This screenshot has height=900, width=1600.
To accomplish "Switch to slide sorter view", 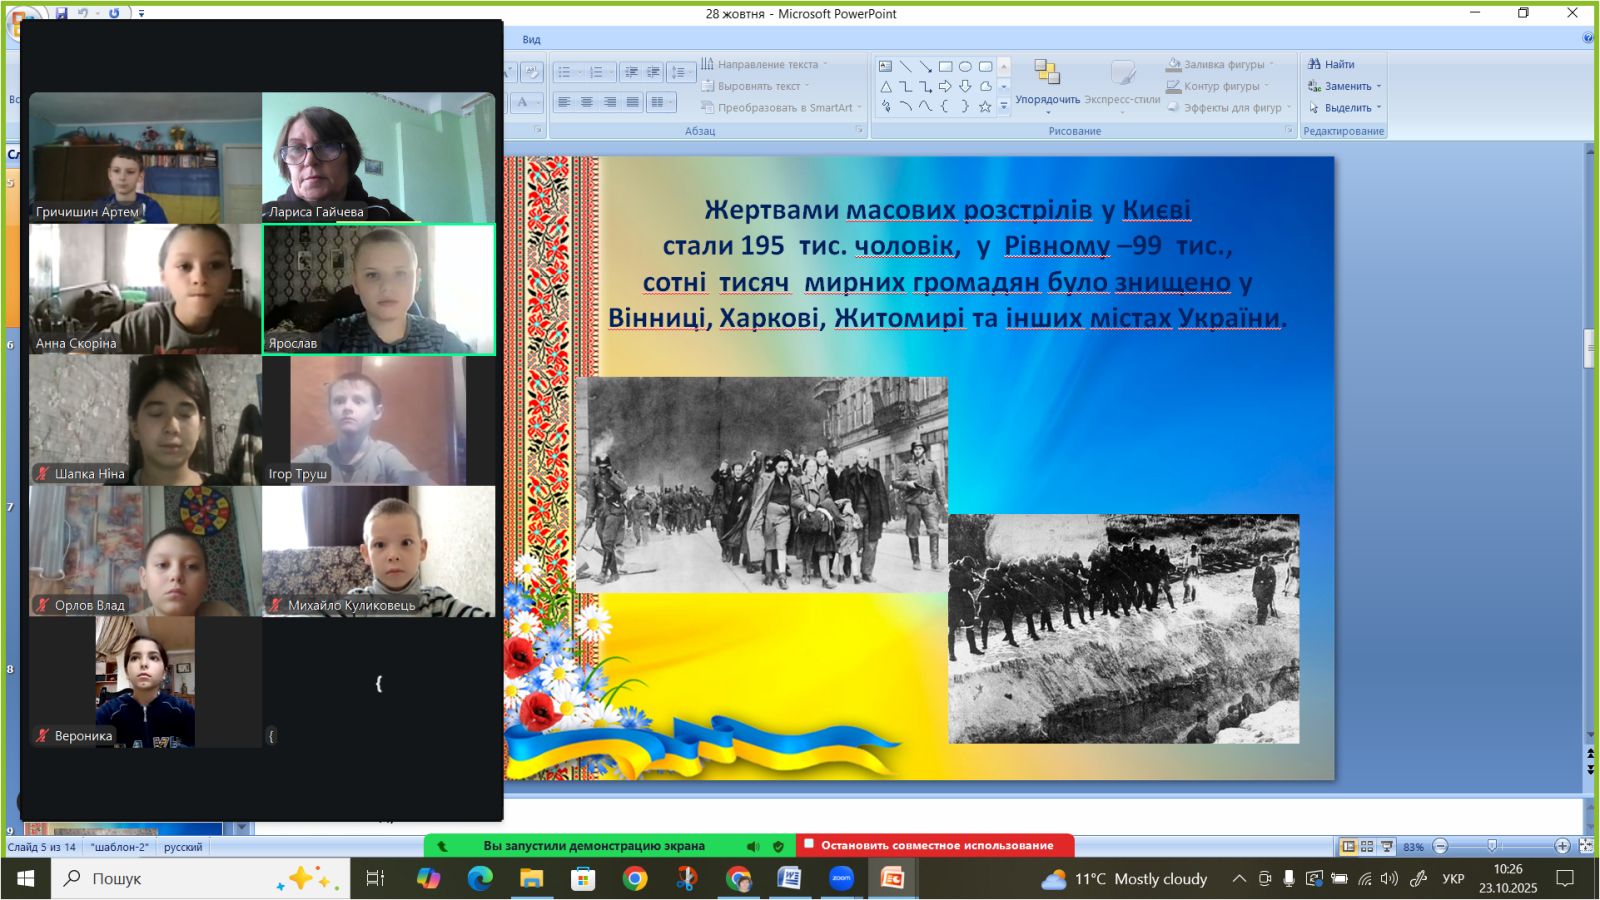I will point(1367,846).
